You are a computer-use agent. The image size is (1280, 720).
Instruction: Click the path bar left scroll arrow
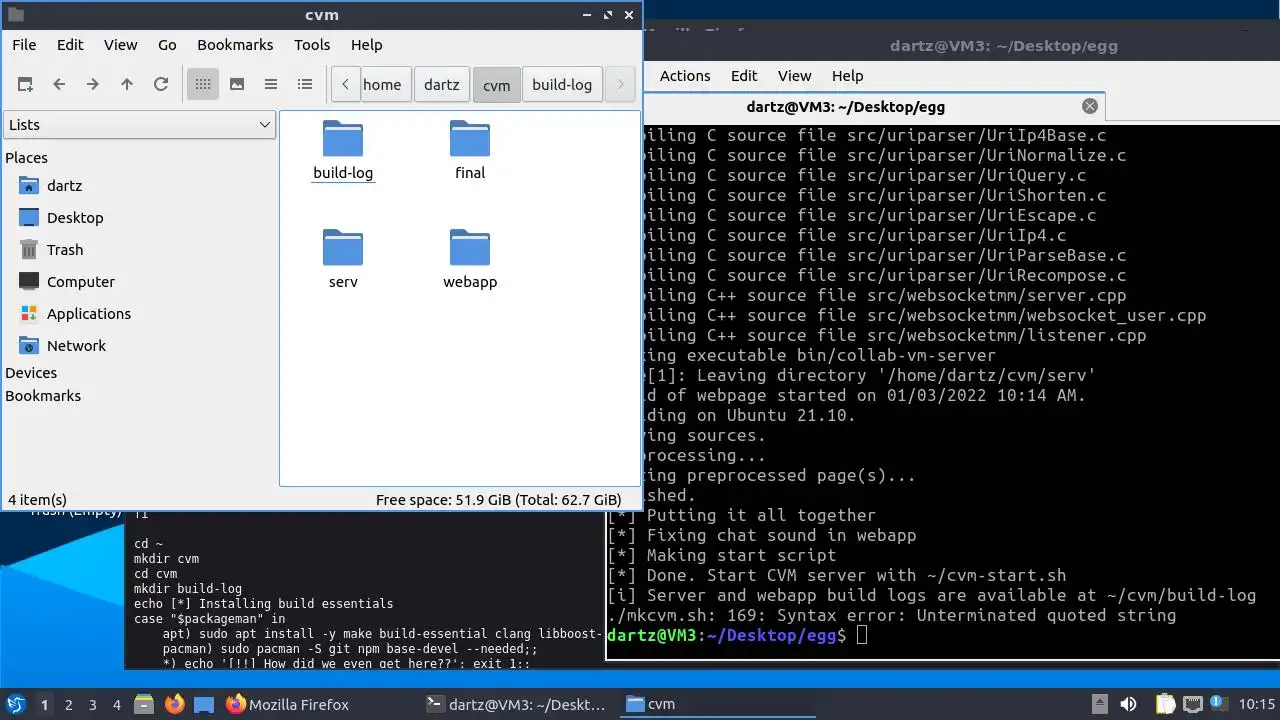pyautogui.click(x=346, y=85)
